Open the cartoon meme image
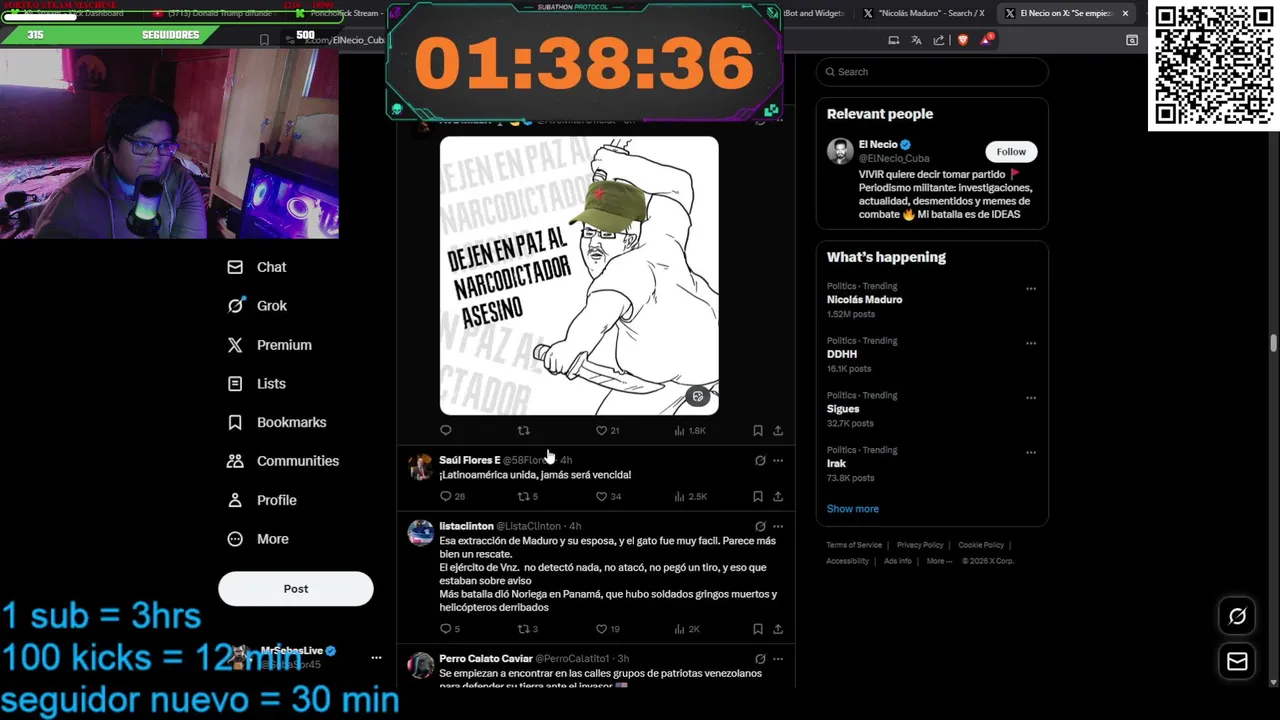The image size is (1280, 720). tap(579, 276)
